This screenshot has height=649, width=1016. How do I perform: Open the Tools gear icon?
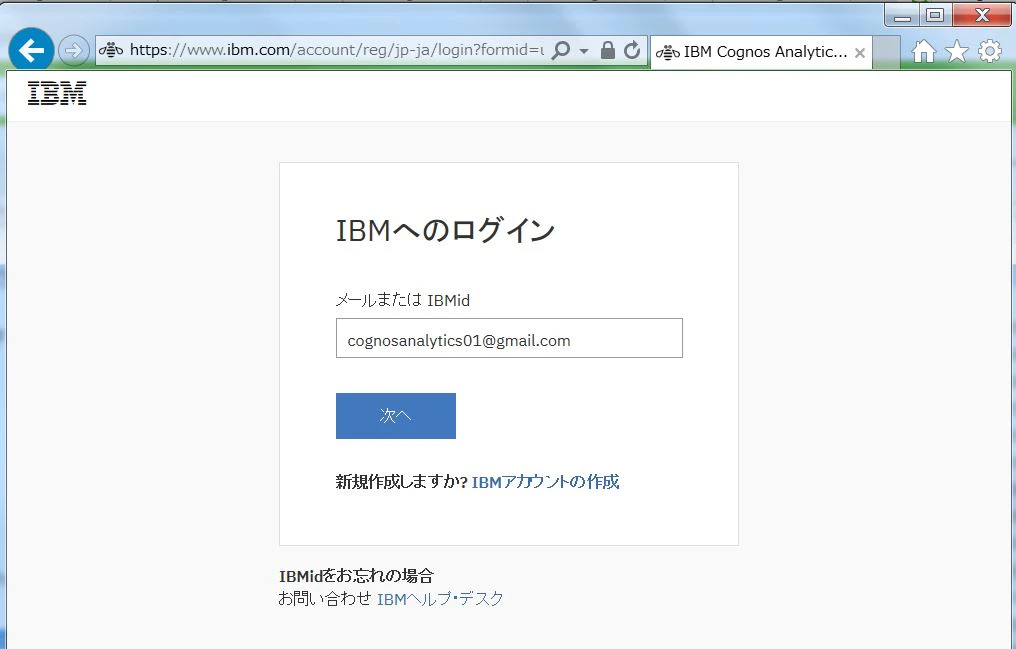990,51
